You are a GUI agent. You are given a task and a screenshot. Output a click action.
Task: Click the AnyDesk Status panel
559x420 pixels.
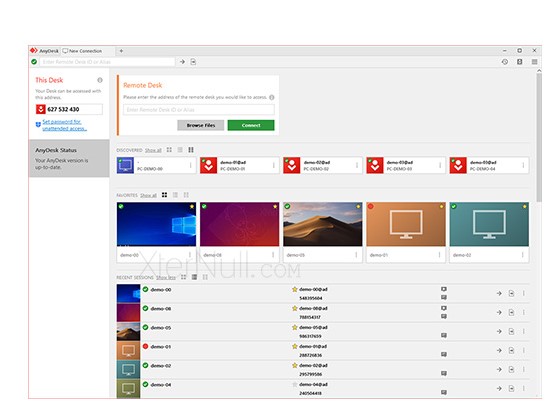coord(69,158)
